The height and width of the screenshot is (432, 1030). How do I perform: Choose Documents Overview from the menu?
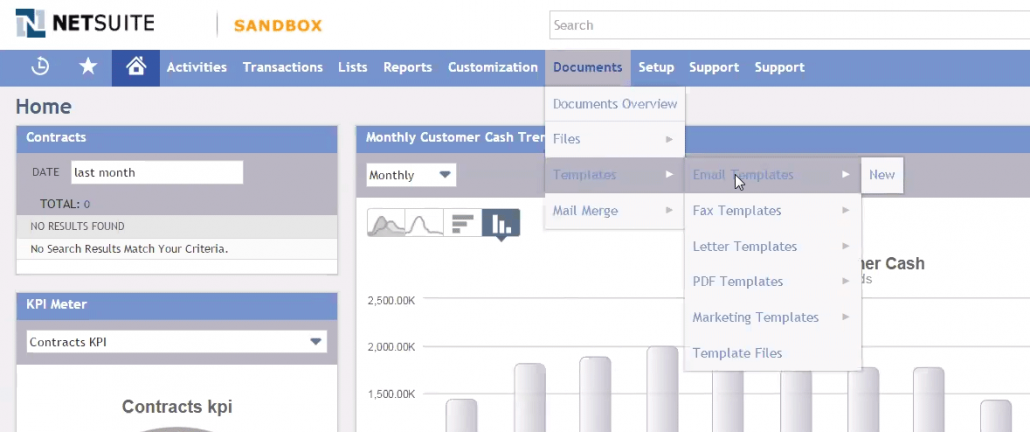tap(615, 104)
